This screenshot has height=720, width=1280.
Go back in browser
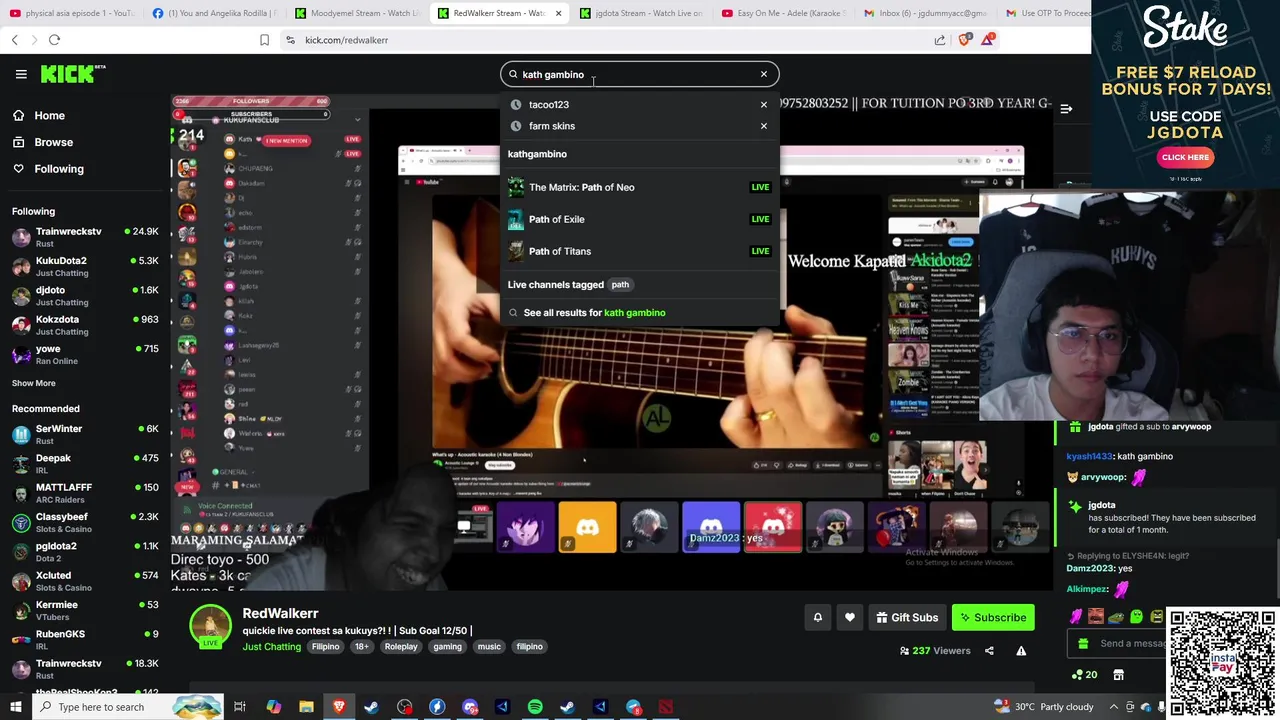(14, 40)
